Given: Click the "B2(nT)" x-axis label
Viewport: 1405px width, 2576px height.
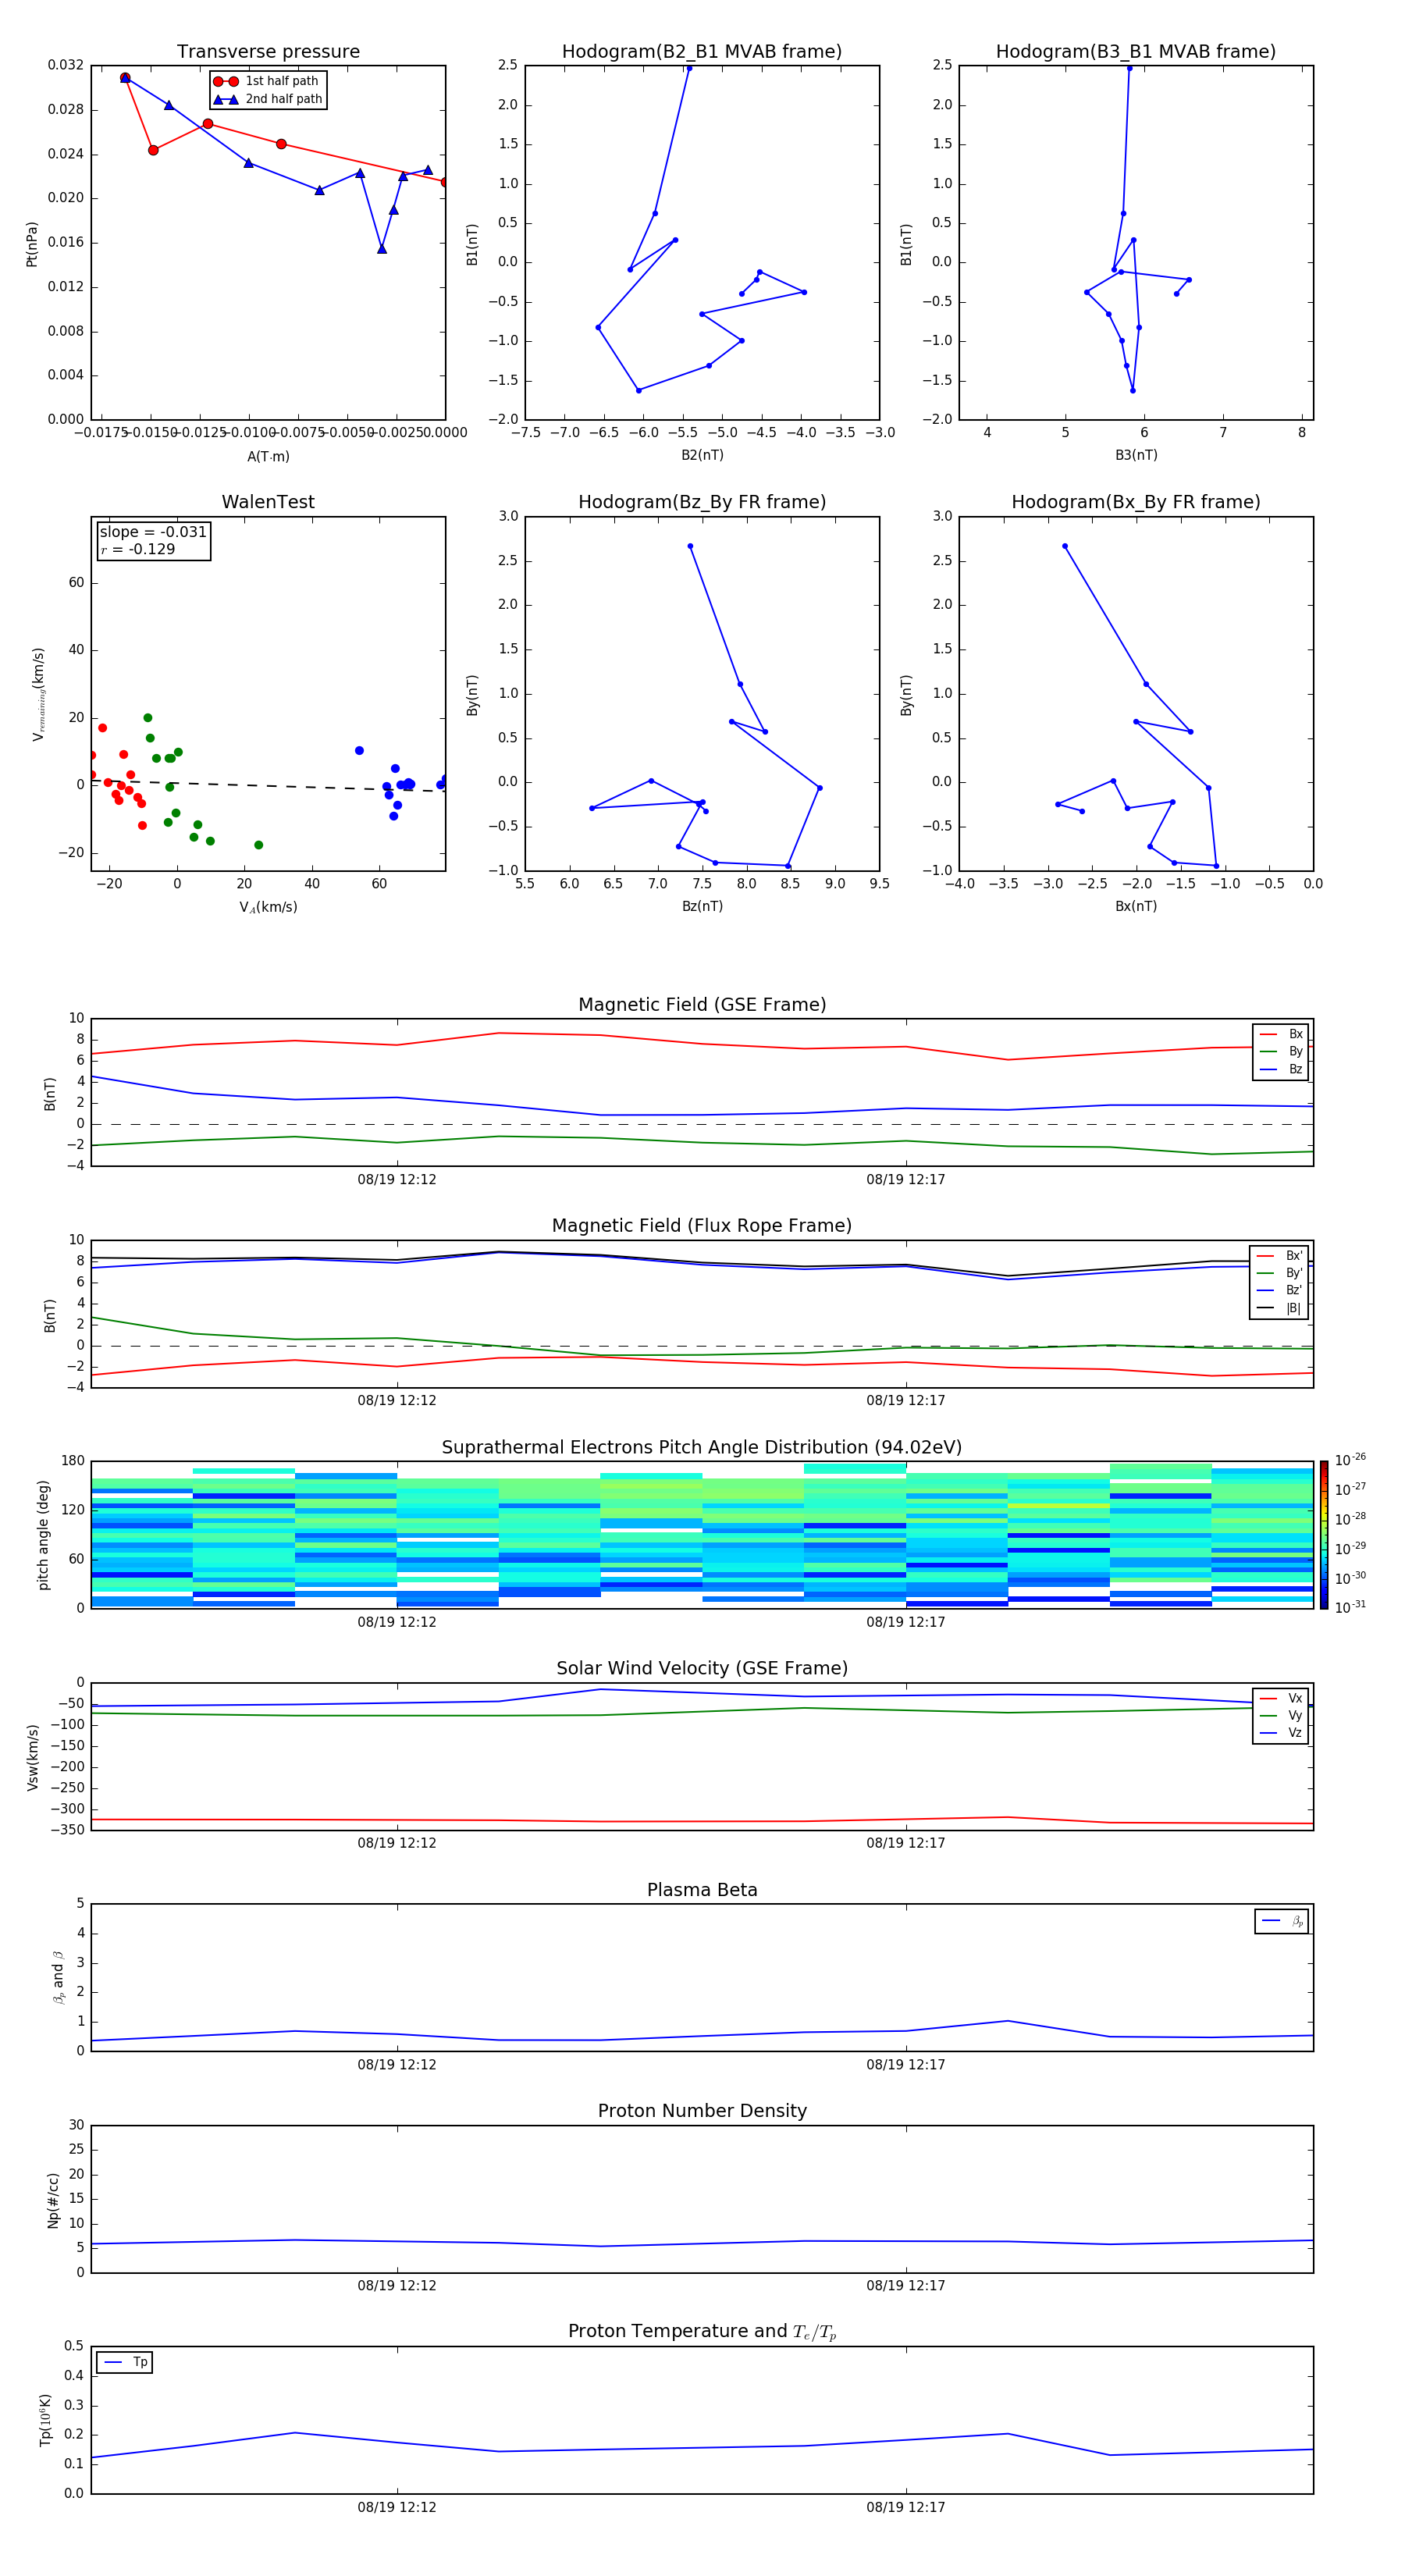Looking at the screenshot, I should [702, 455].
